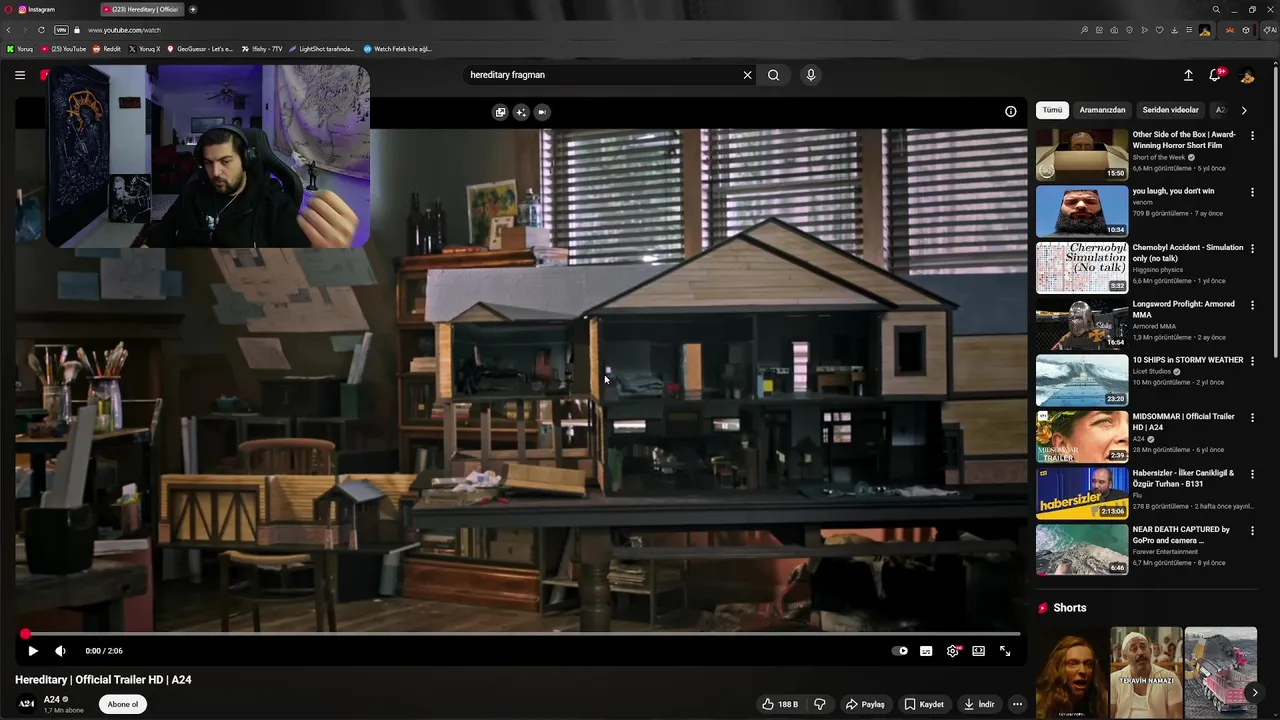Open options menu for Longsword Profight video
Screen dimensions: 1280x720
[x=1252, y=305]
